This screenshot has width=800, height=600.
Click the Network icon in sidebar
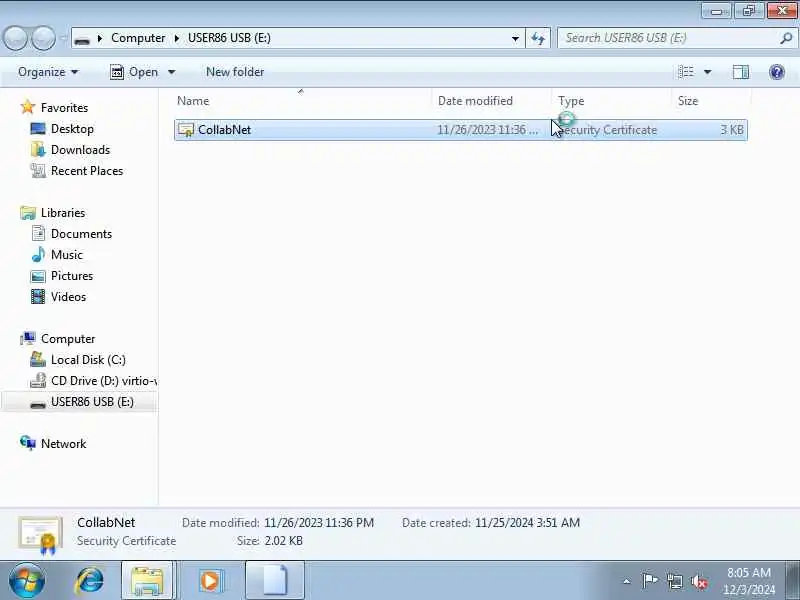28,443
